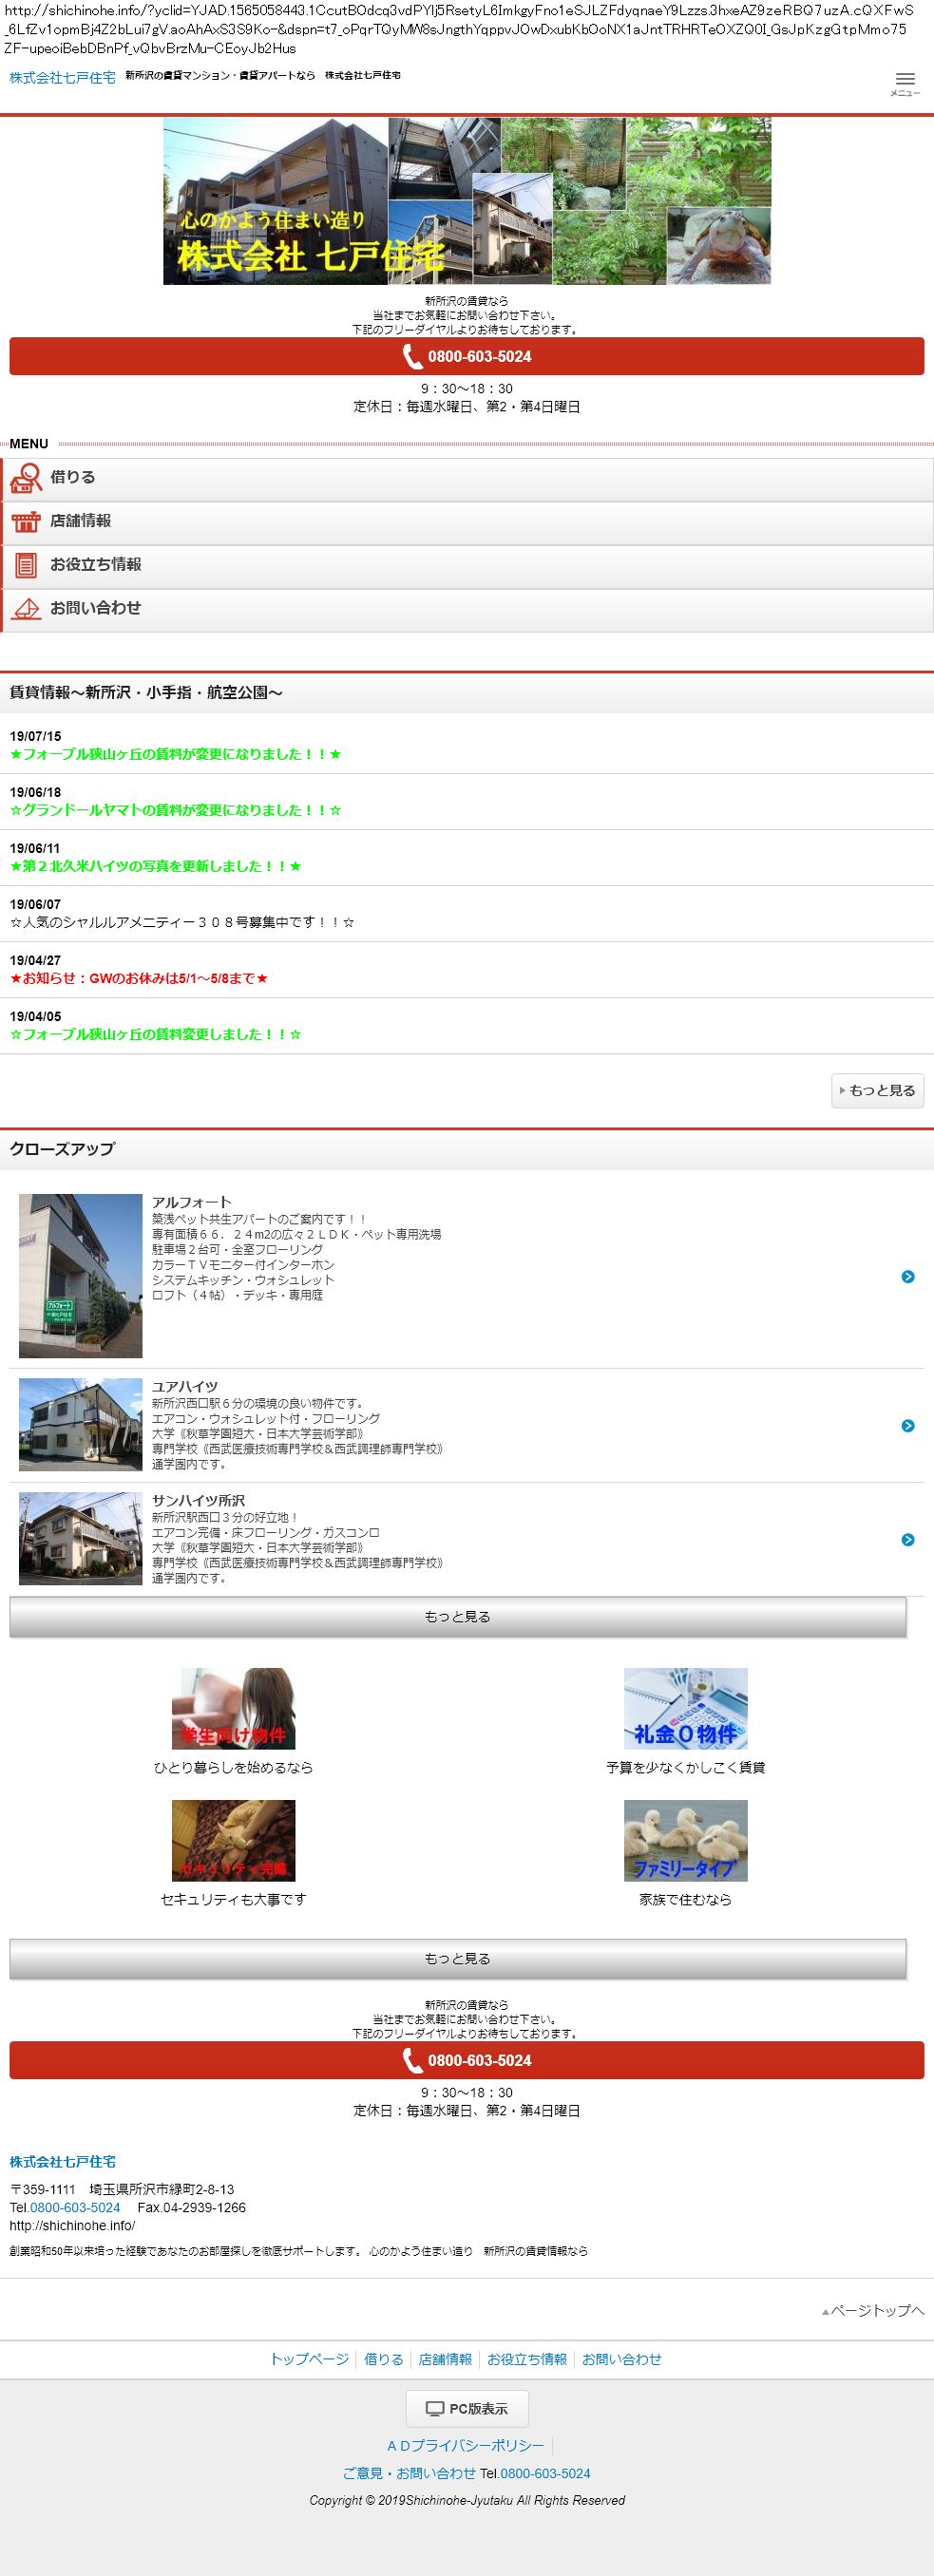The width and height of the screenshot is (934, 2576).
Task: Open the 学生向け物件 category thumbnail
Action: coord(233,1708)
